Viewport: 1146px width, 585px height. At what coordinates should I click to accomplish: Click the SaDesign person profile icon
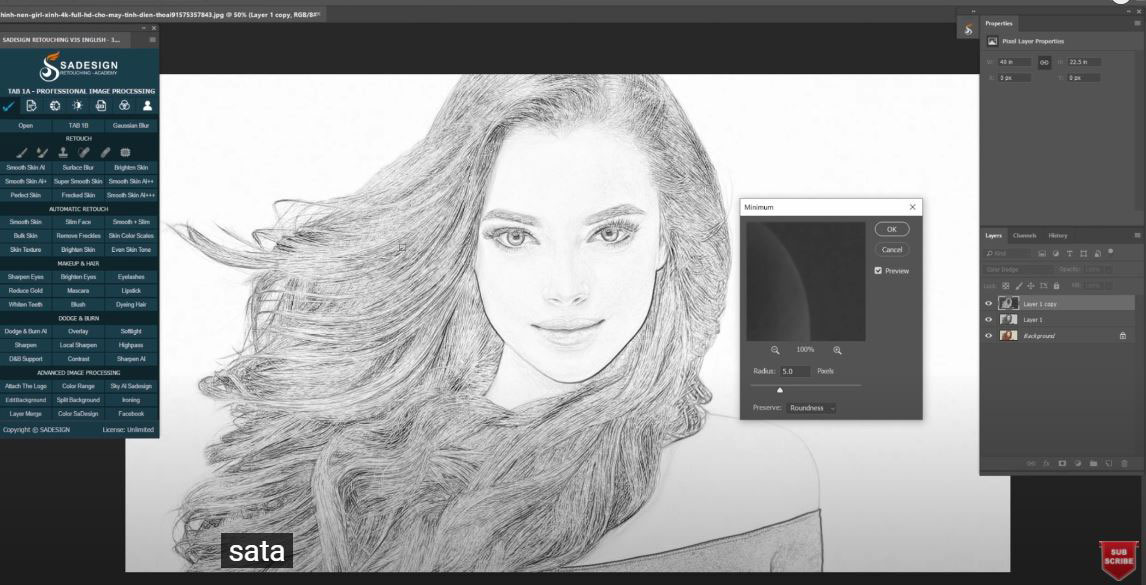point(147,105)
